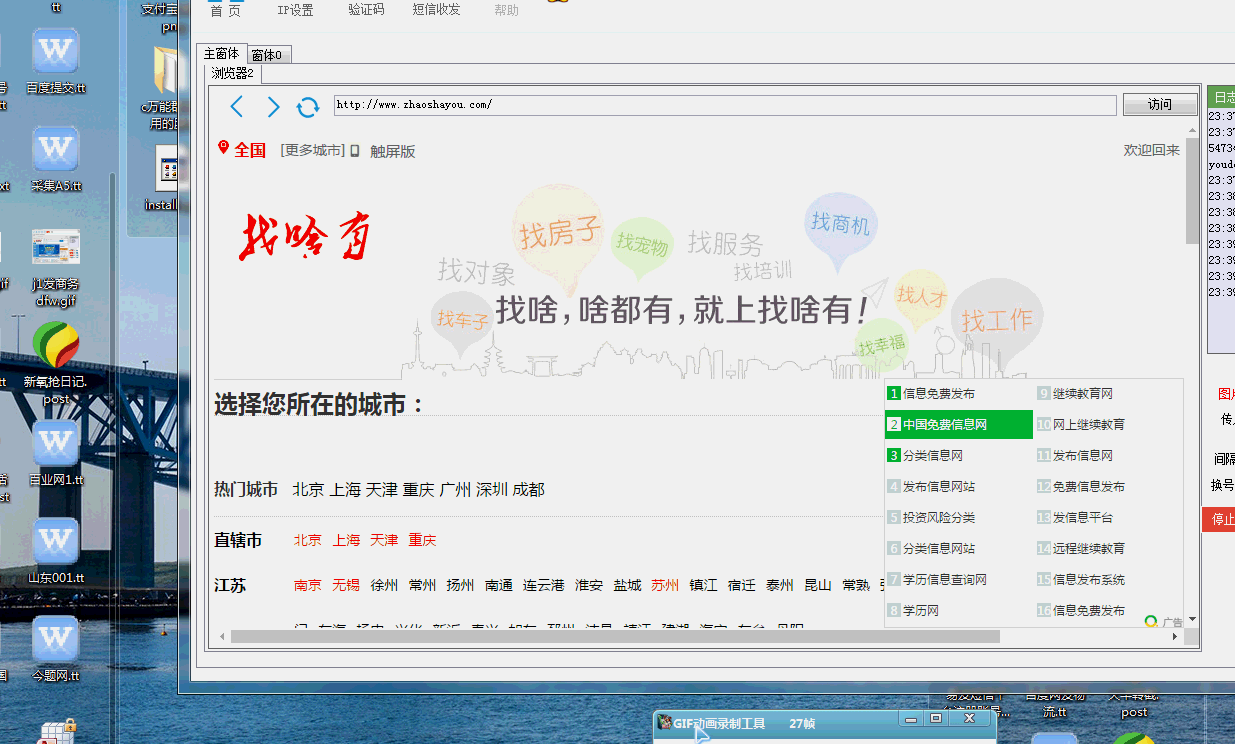Open the 短信收发 menu
The width and height of the screenshot is (1235, 744).
[437, 10]
